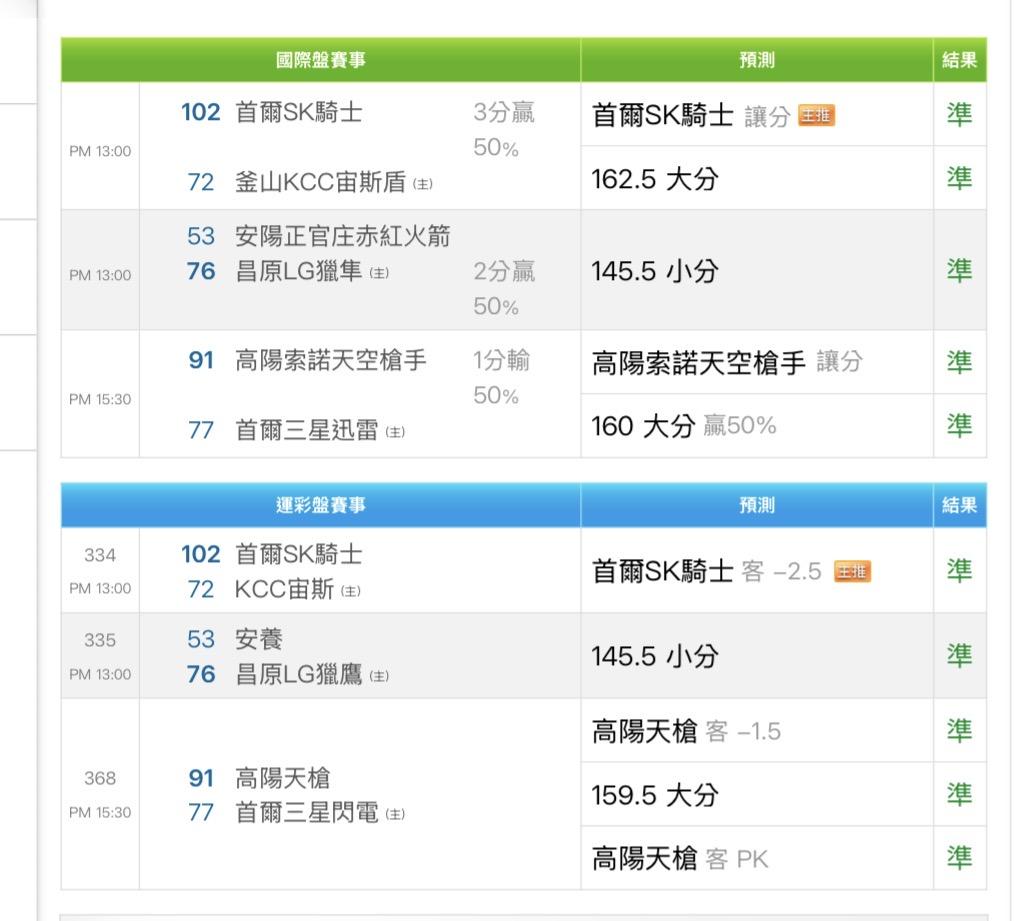Select team 安養
The width and height of the screenshot is (1023, 921).
click(x=259, y=639)
